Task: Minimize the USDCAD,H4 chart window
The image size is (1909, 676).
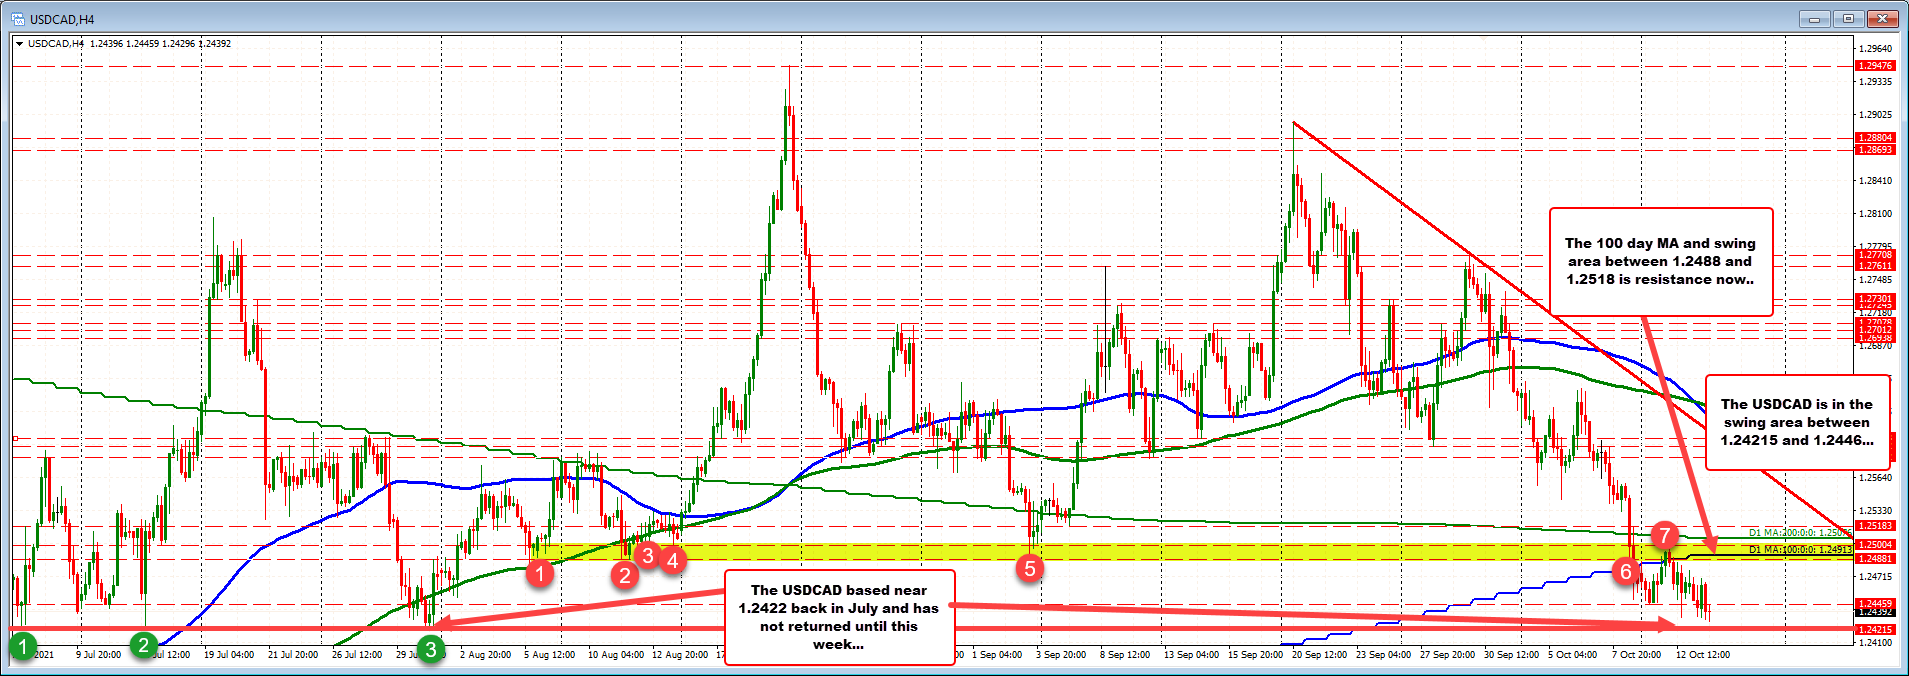Action: 1813,19
